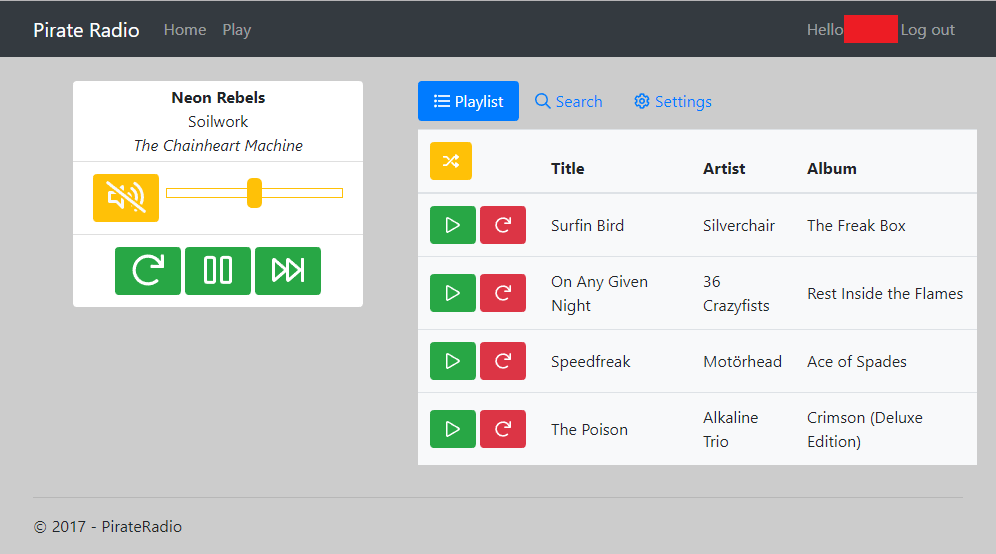Open the Home link in navbar
996x554 pixels.
pyautogui.click(x=185, y=30)
